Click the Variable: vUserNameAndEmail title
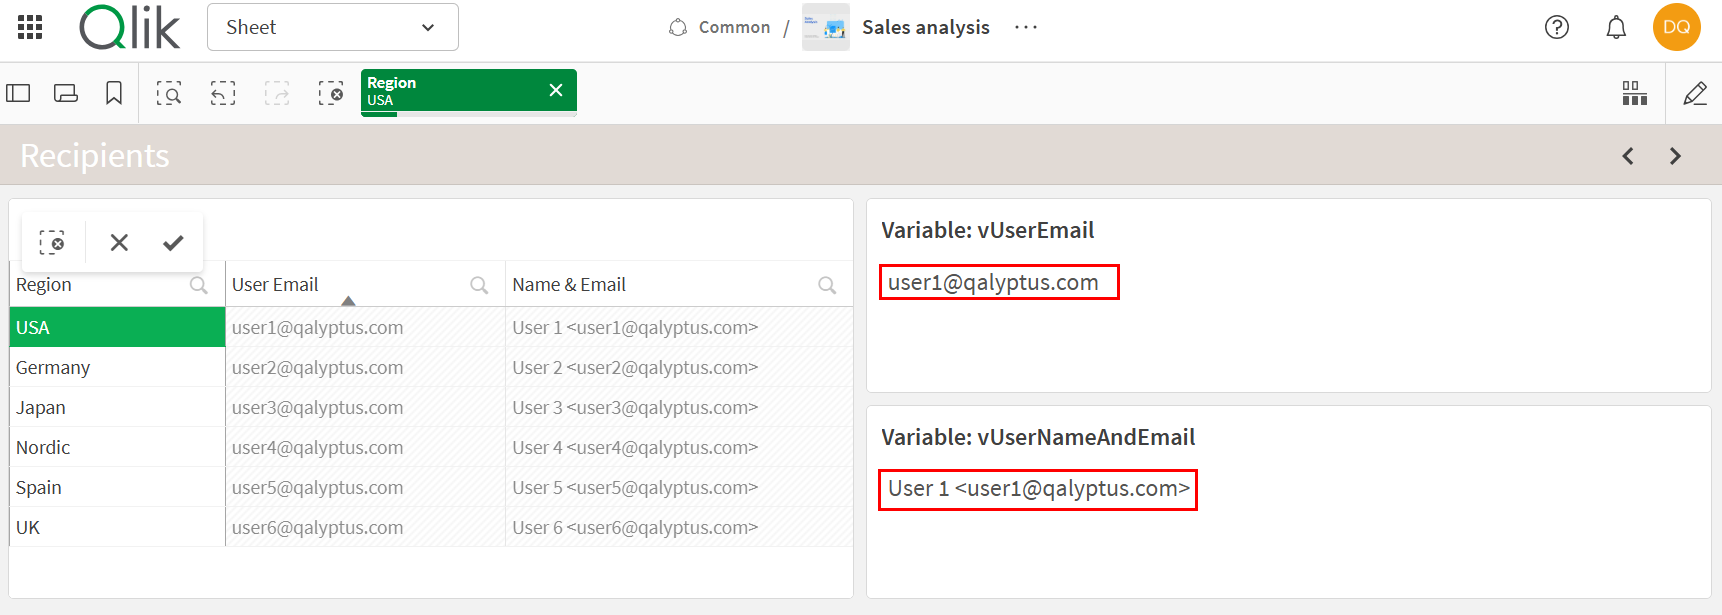The image size is (1722, 615). (1038, 437)
